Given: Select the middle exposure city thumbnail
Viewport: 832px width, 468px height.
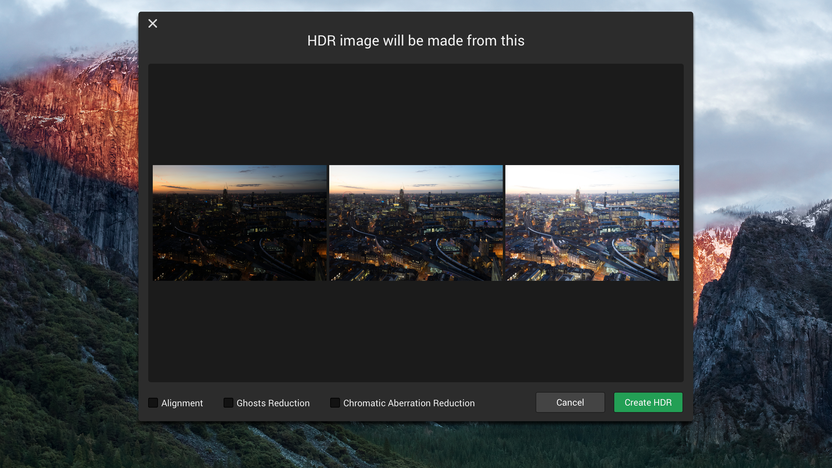Looking at the screenshot, I should (x=416, y=223).
